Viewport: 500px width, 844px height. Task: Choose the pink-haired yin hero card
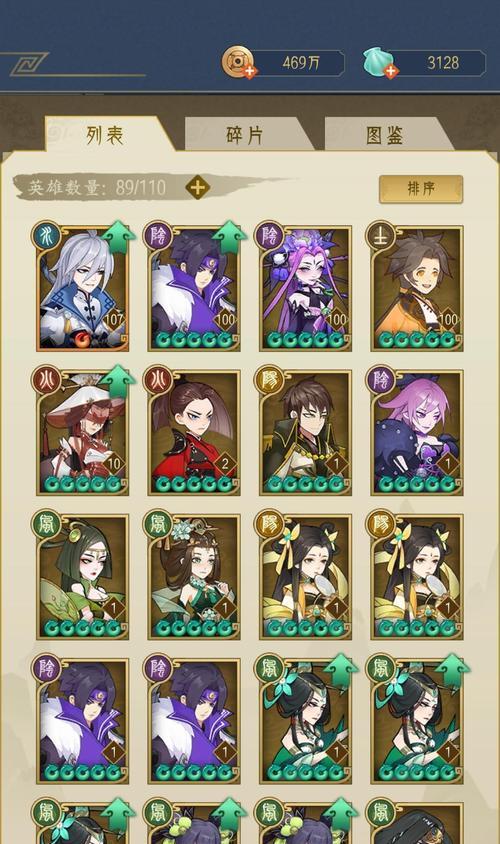pos(417,432)
